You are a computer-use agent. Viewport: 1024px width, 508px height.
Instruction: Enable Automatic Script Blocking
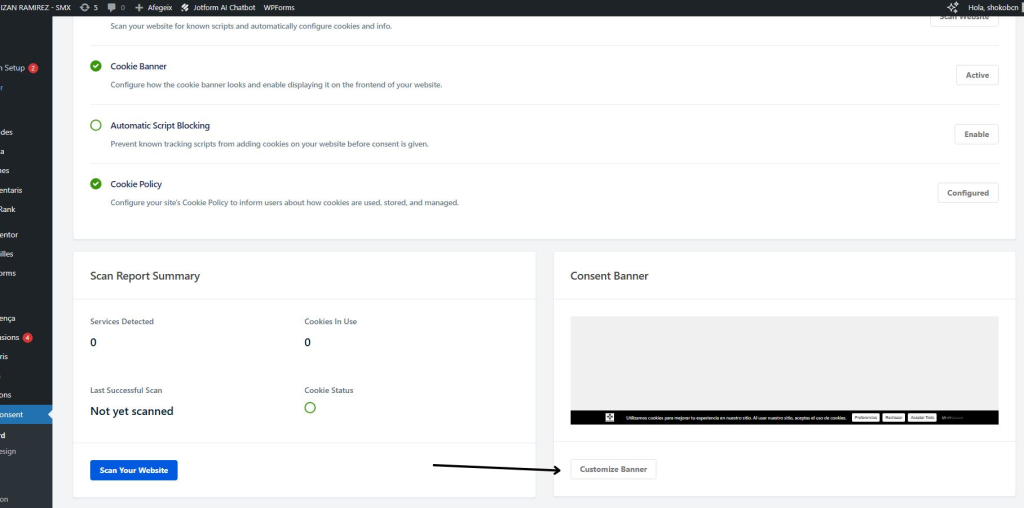point(976,134)
